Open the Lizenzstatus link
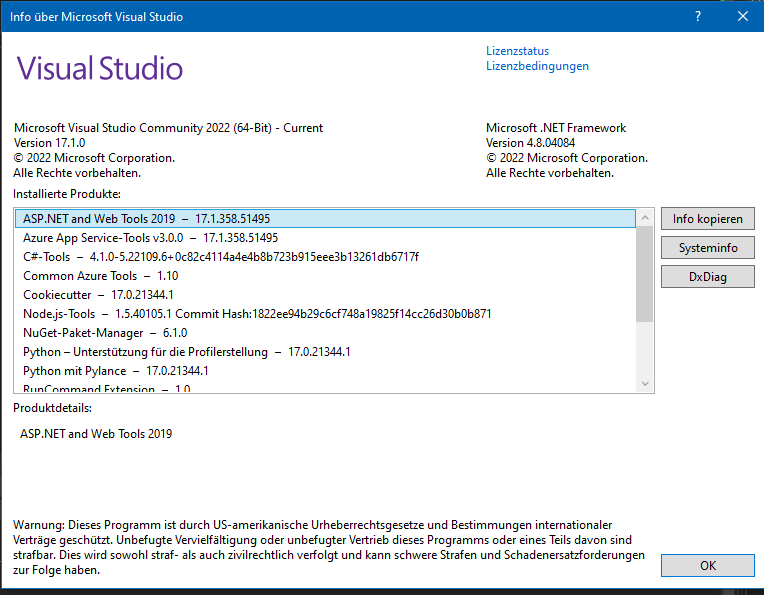 517,51
